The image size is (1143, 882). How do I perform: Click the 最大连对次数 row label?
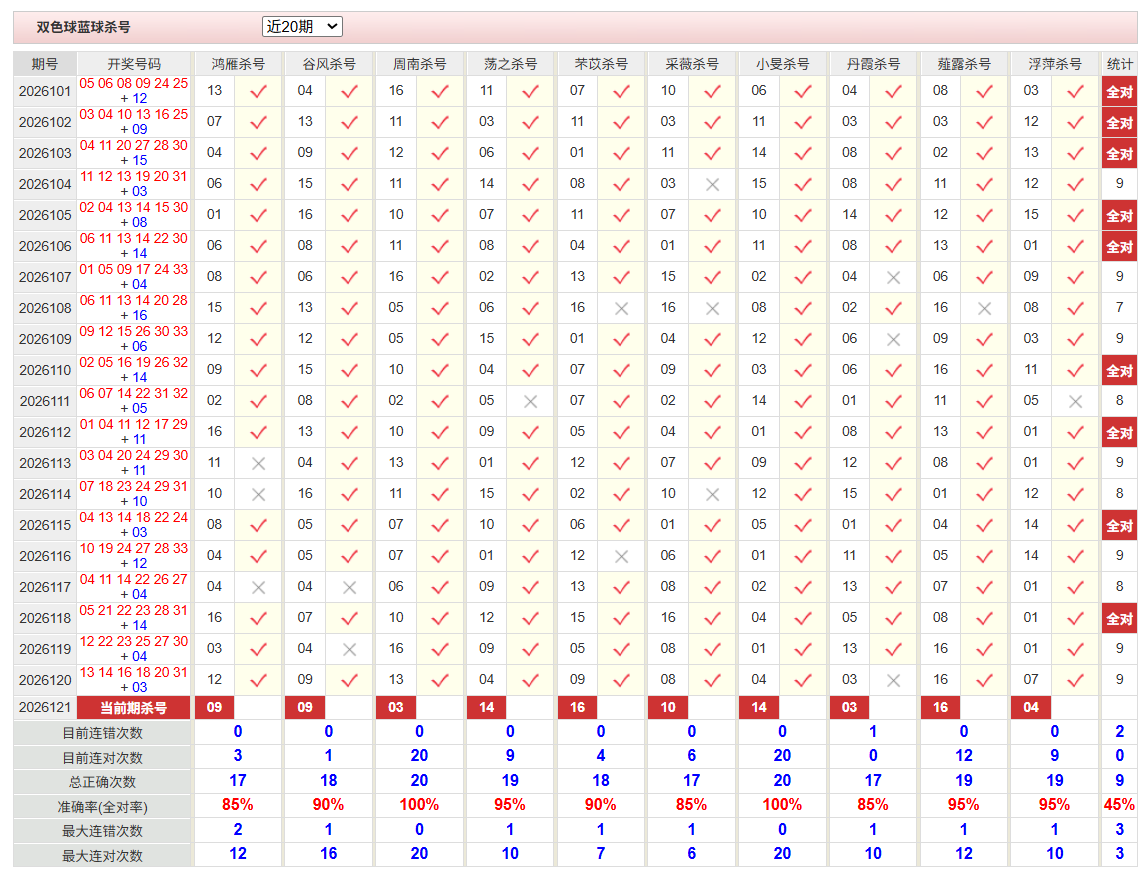coord(103,856)
